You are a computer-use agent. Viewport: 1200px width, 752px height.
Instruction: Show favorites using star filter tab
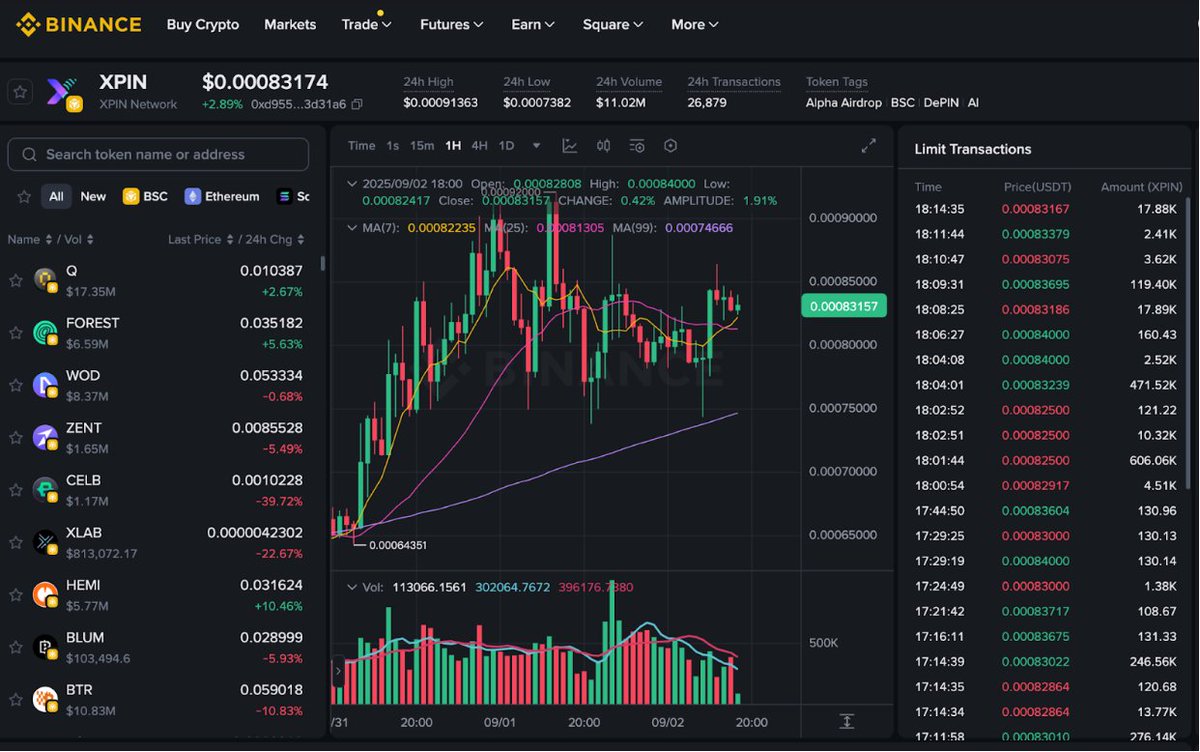[24, 197]
